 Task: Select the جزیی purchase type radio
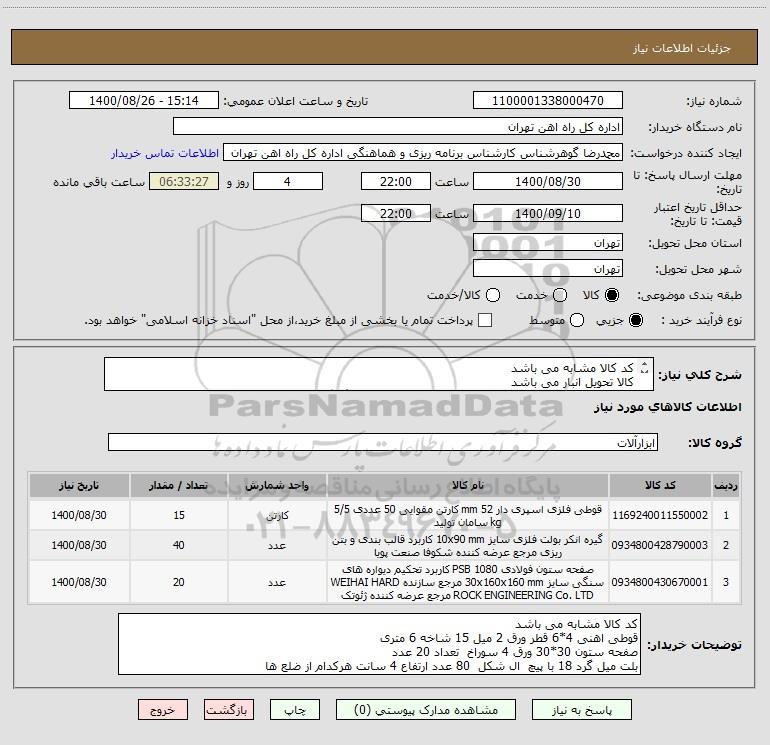[636, 320]
